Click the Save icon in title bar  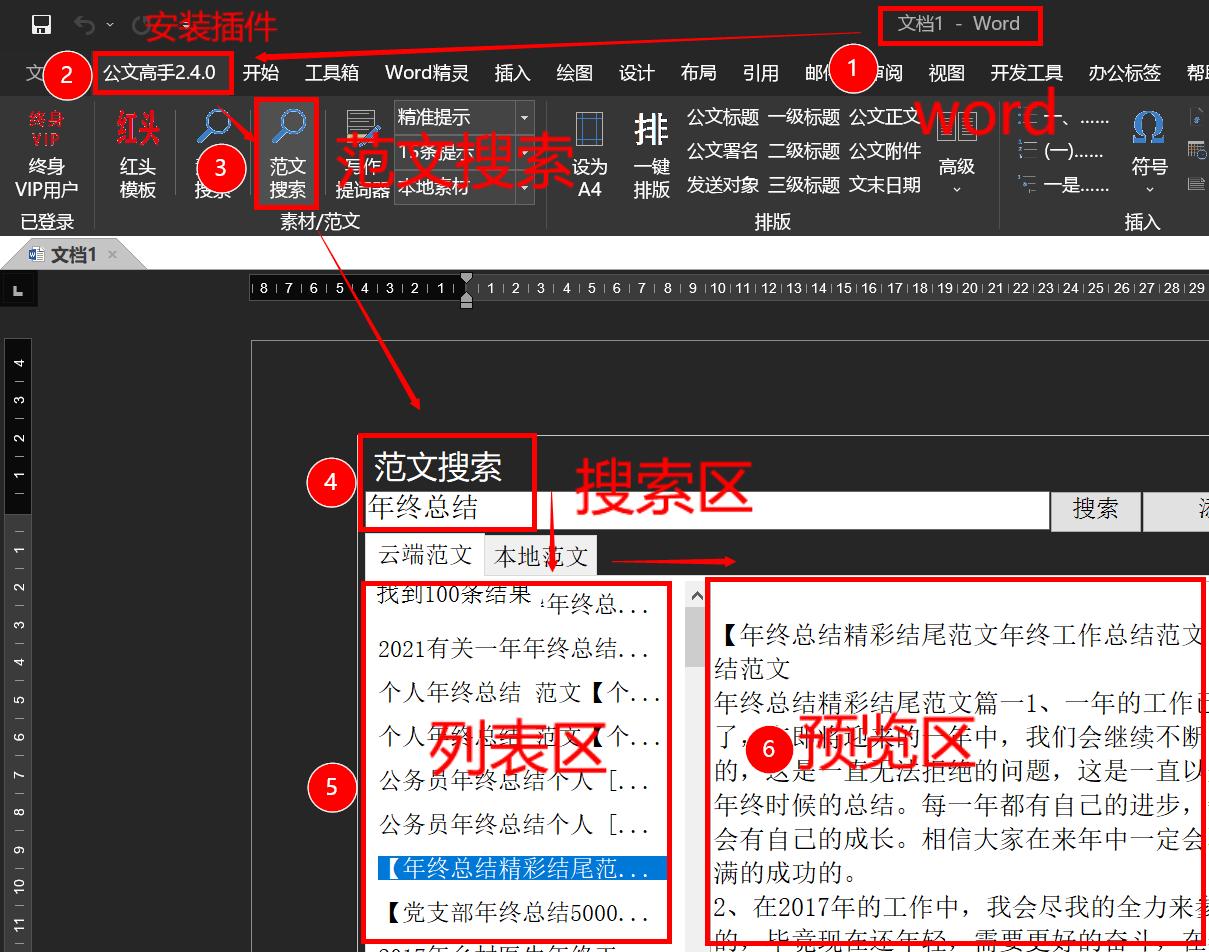click(42, 24)
